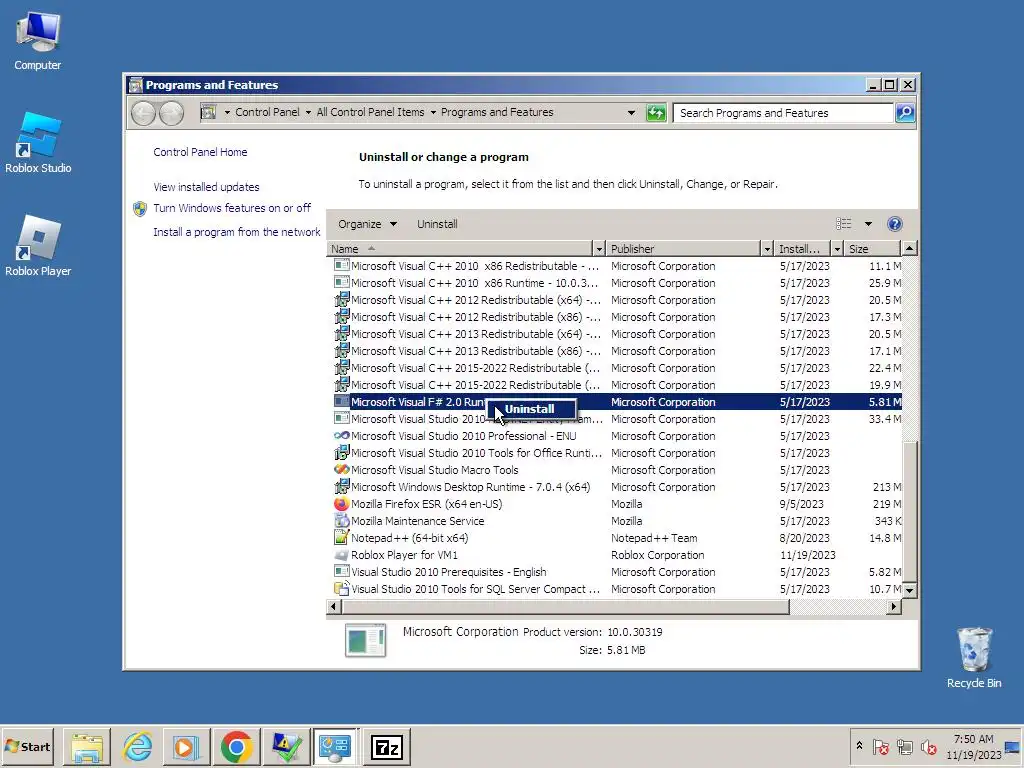1024x768 pixels.
Task: Click the Control Panel taskbar button
Action: click(x=335, y=747)
